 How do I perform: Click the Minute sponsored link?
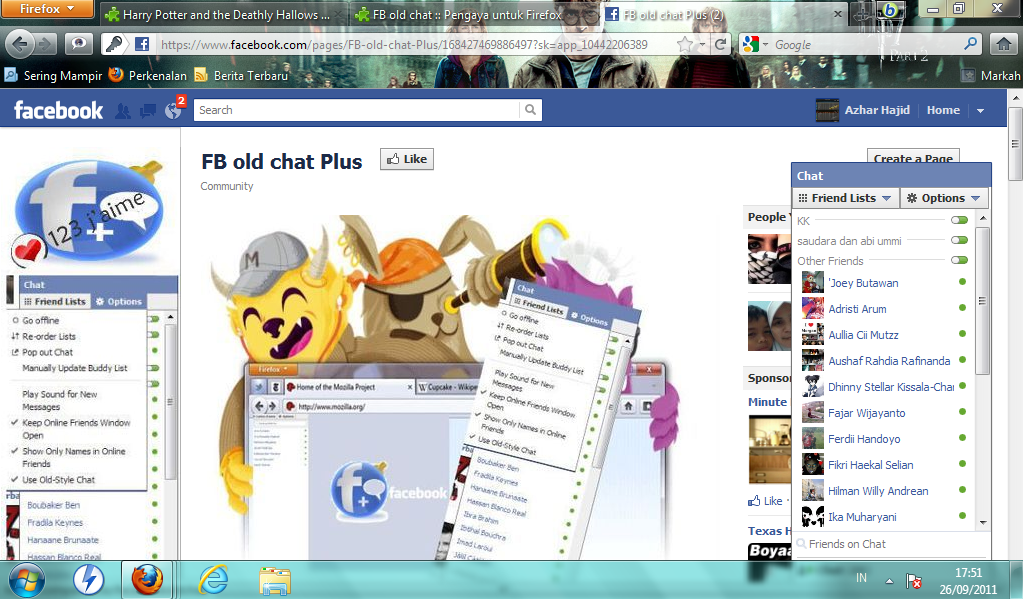coord(767,402)
